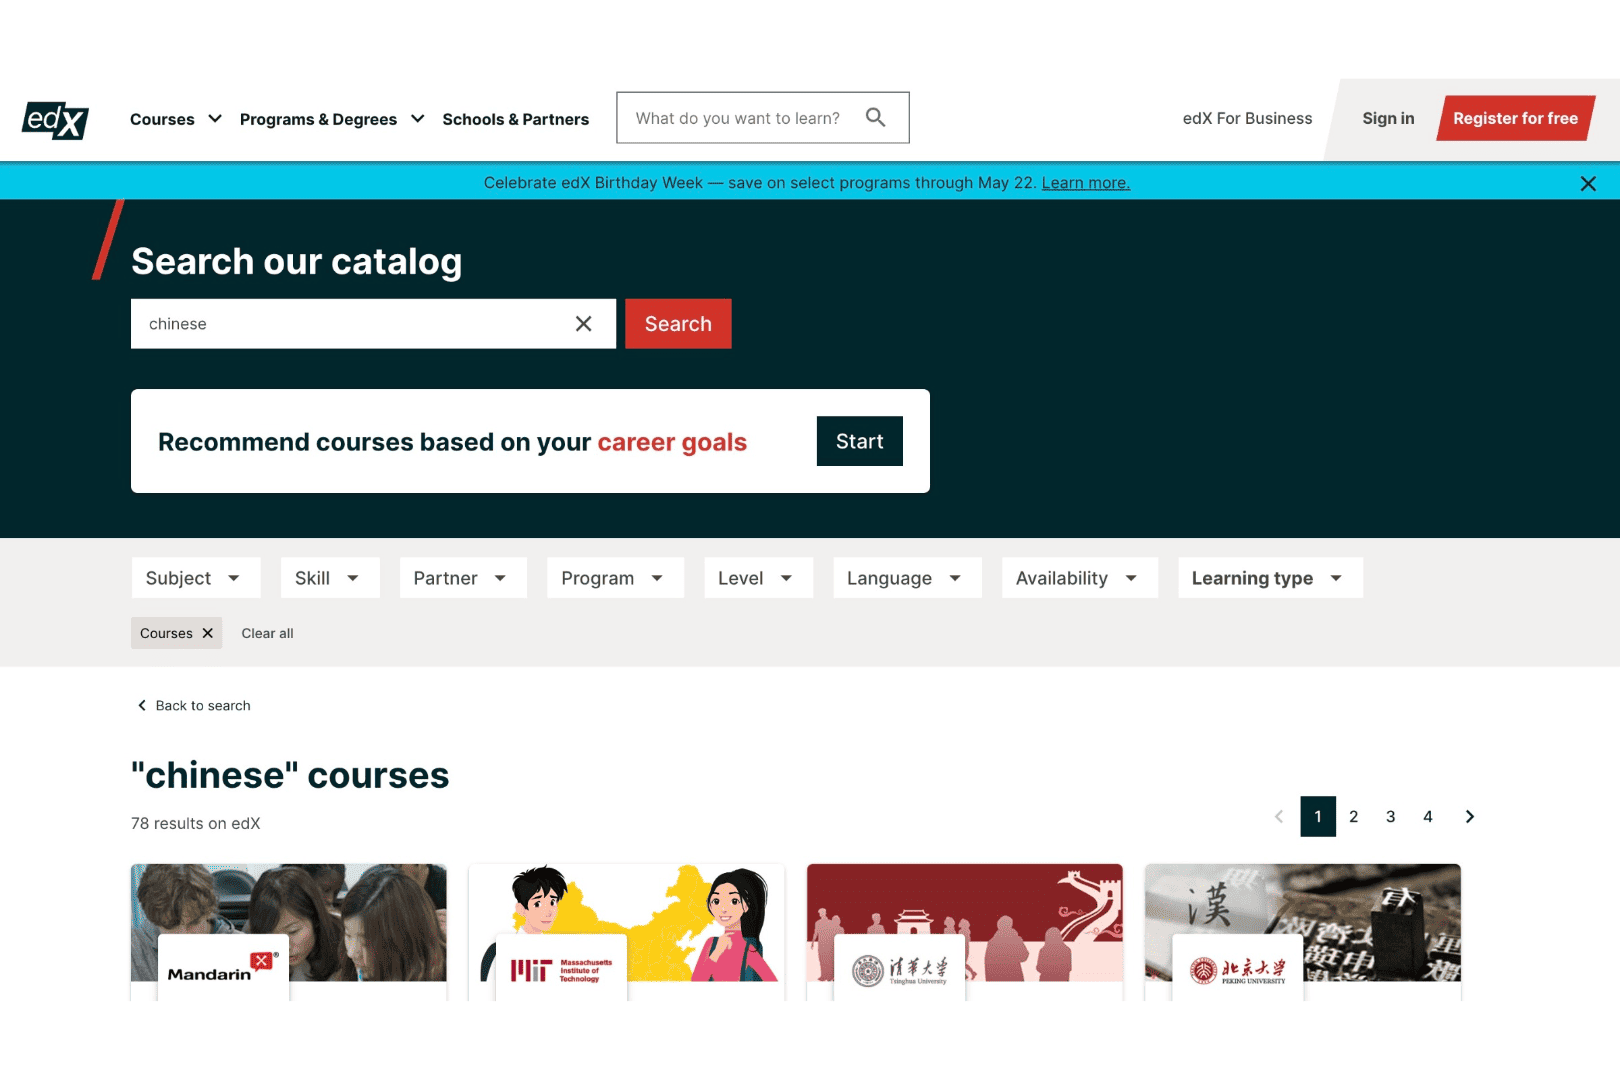
Task: Start career goals recommendation
Action: (860, 441)
